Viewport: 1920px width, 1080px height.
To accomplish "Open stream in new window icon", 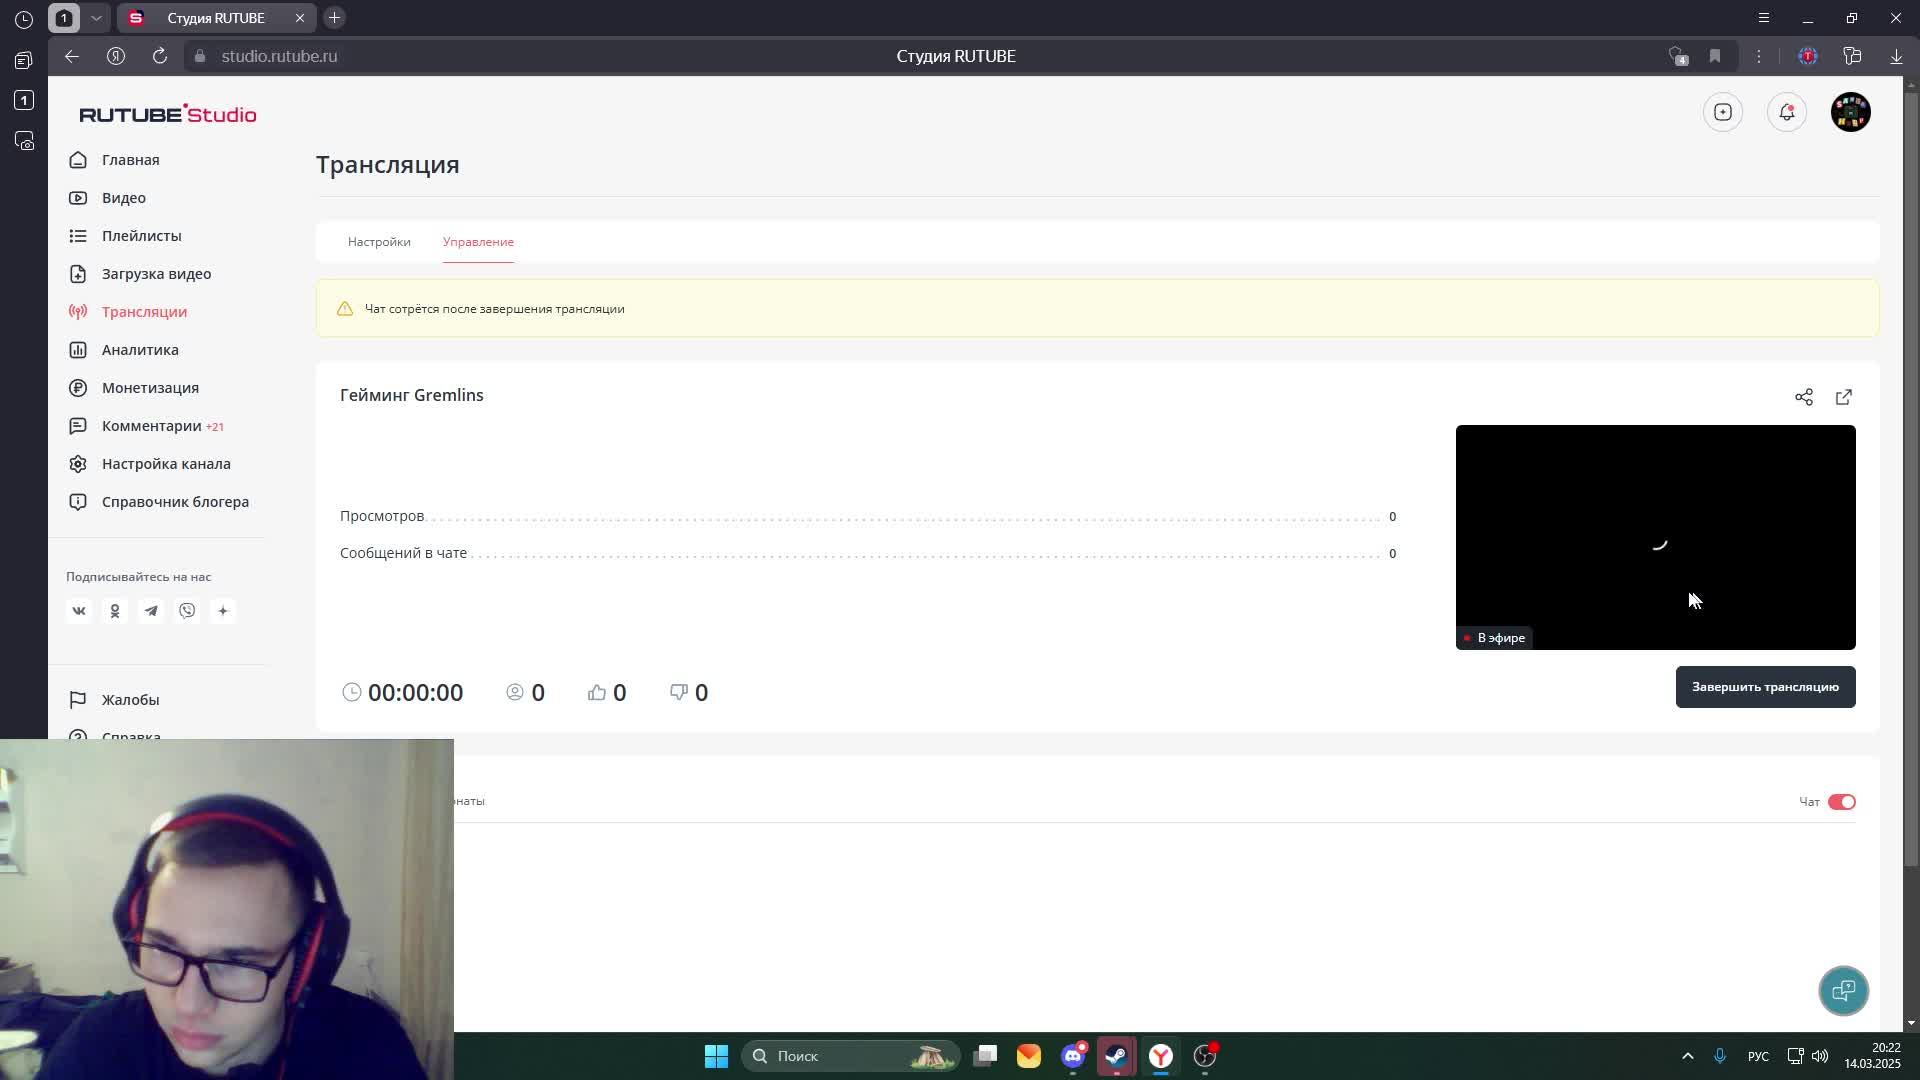I will 1843,397.
